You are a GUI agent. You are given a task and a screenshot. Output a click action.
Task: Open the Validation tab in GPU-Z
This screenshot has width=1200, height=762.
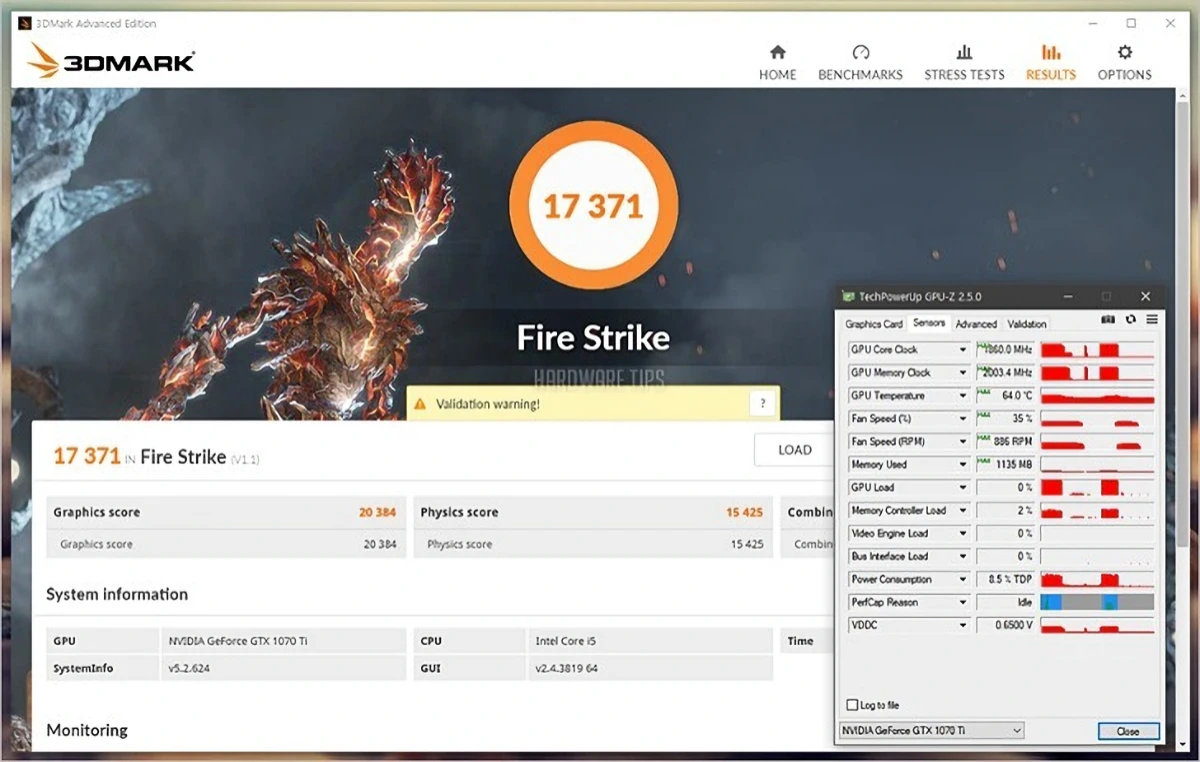[x=1026, y=324]
